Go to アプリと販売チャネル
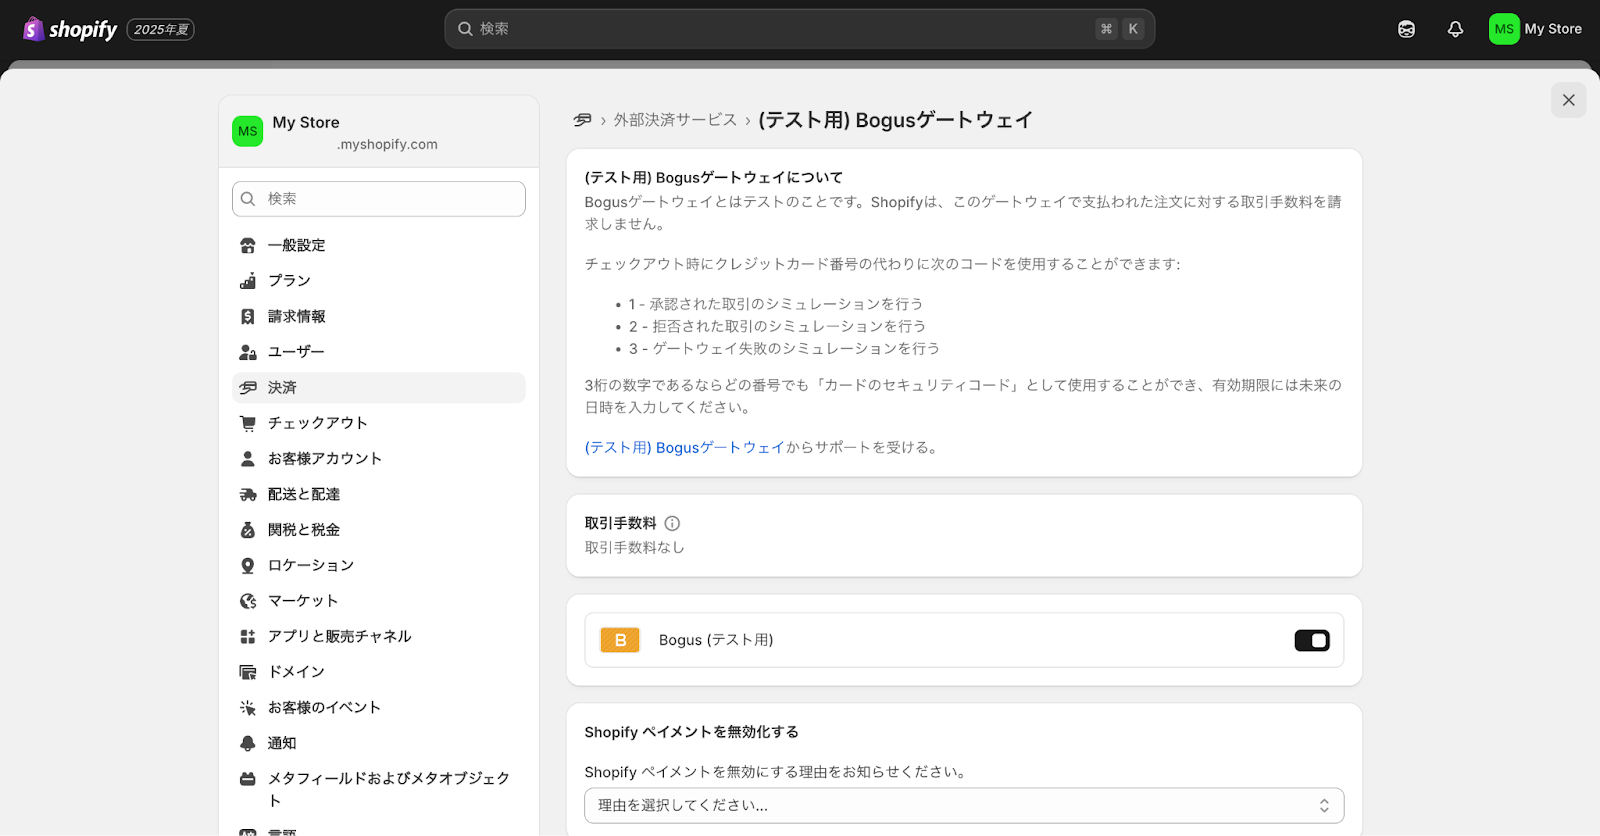Screen dimensions: 1600x836 pos(378,636)
